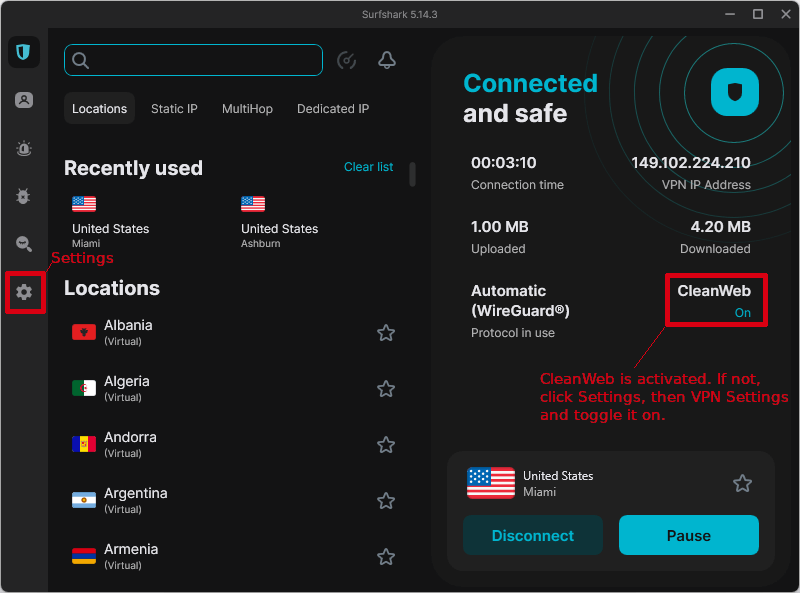Click the Algeria flag icon
This screenshot has height=593, width=800.
click(x=84, y=388)
